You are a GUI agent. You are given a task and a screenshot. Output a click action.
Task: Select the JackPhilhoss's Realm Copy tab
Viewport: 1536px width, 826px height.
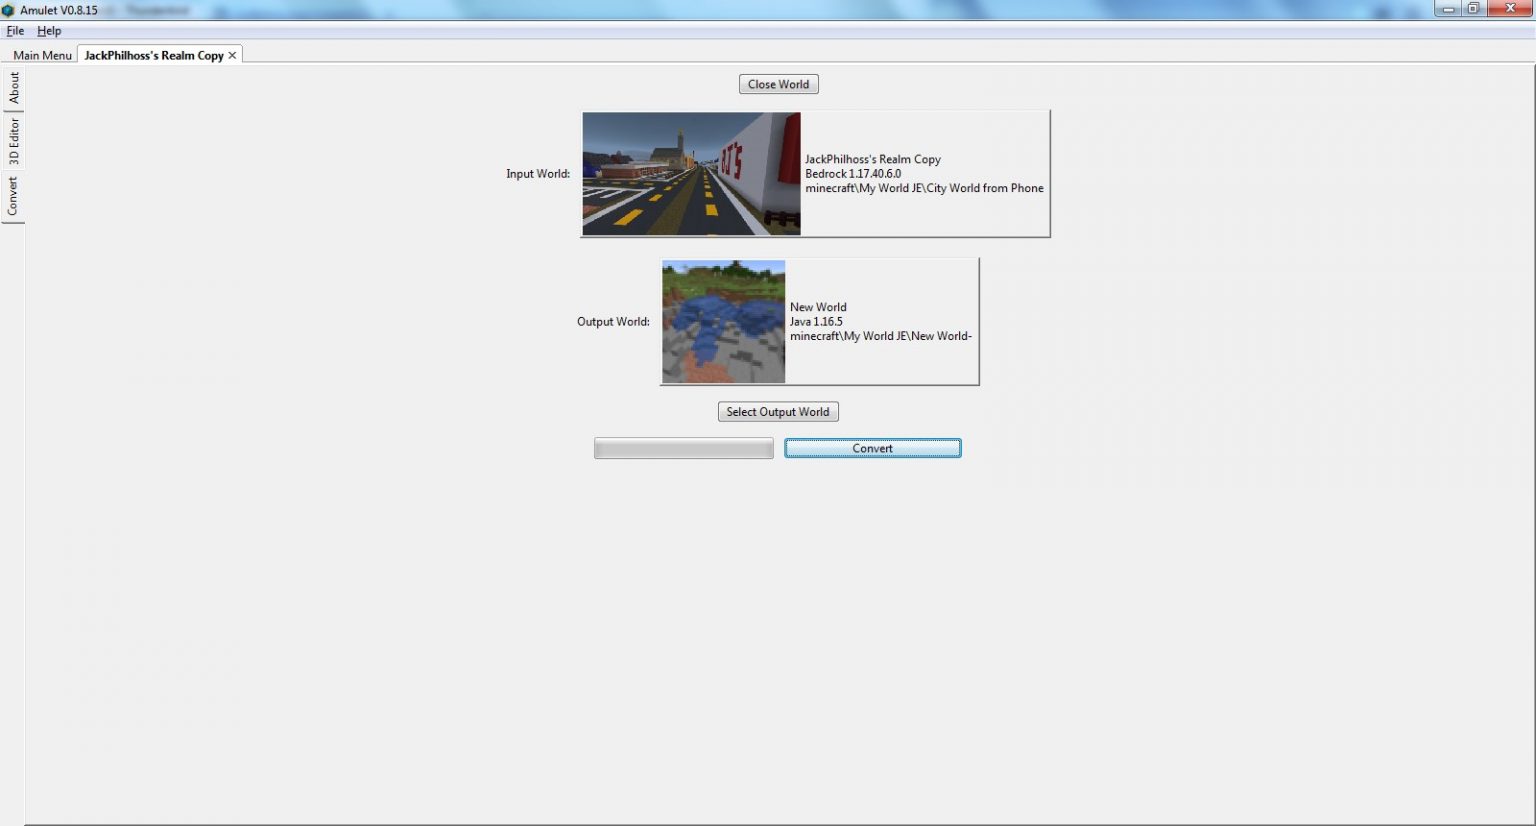pyautogui.click(x=153, y=55)
